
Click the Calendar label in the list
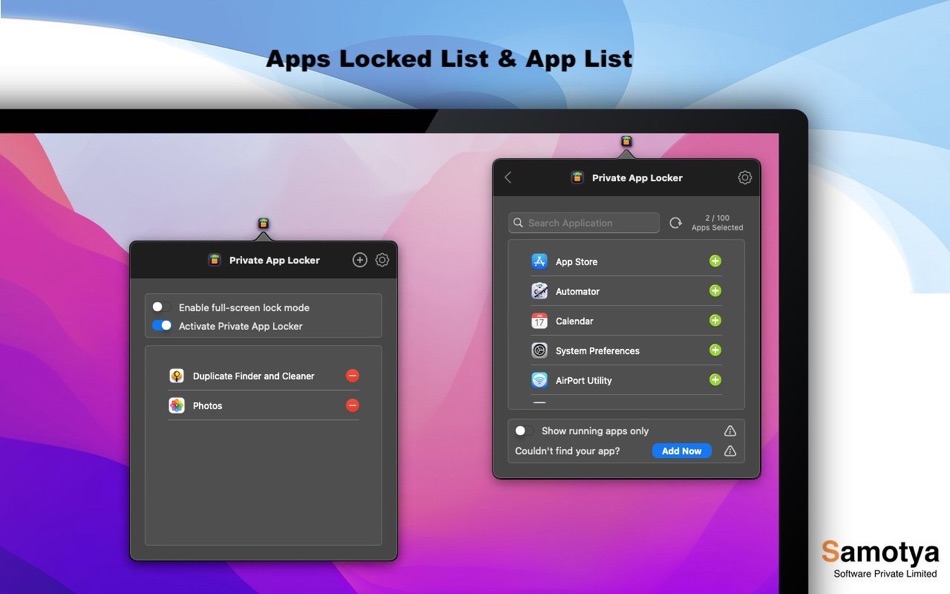574,321
